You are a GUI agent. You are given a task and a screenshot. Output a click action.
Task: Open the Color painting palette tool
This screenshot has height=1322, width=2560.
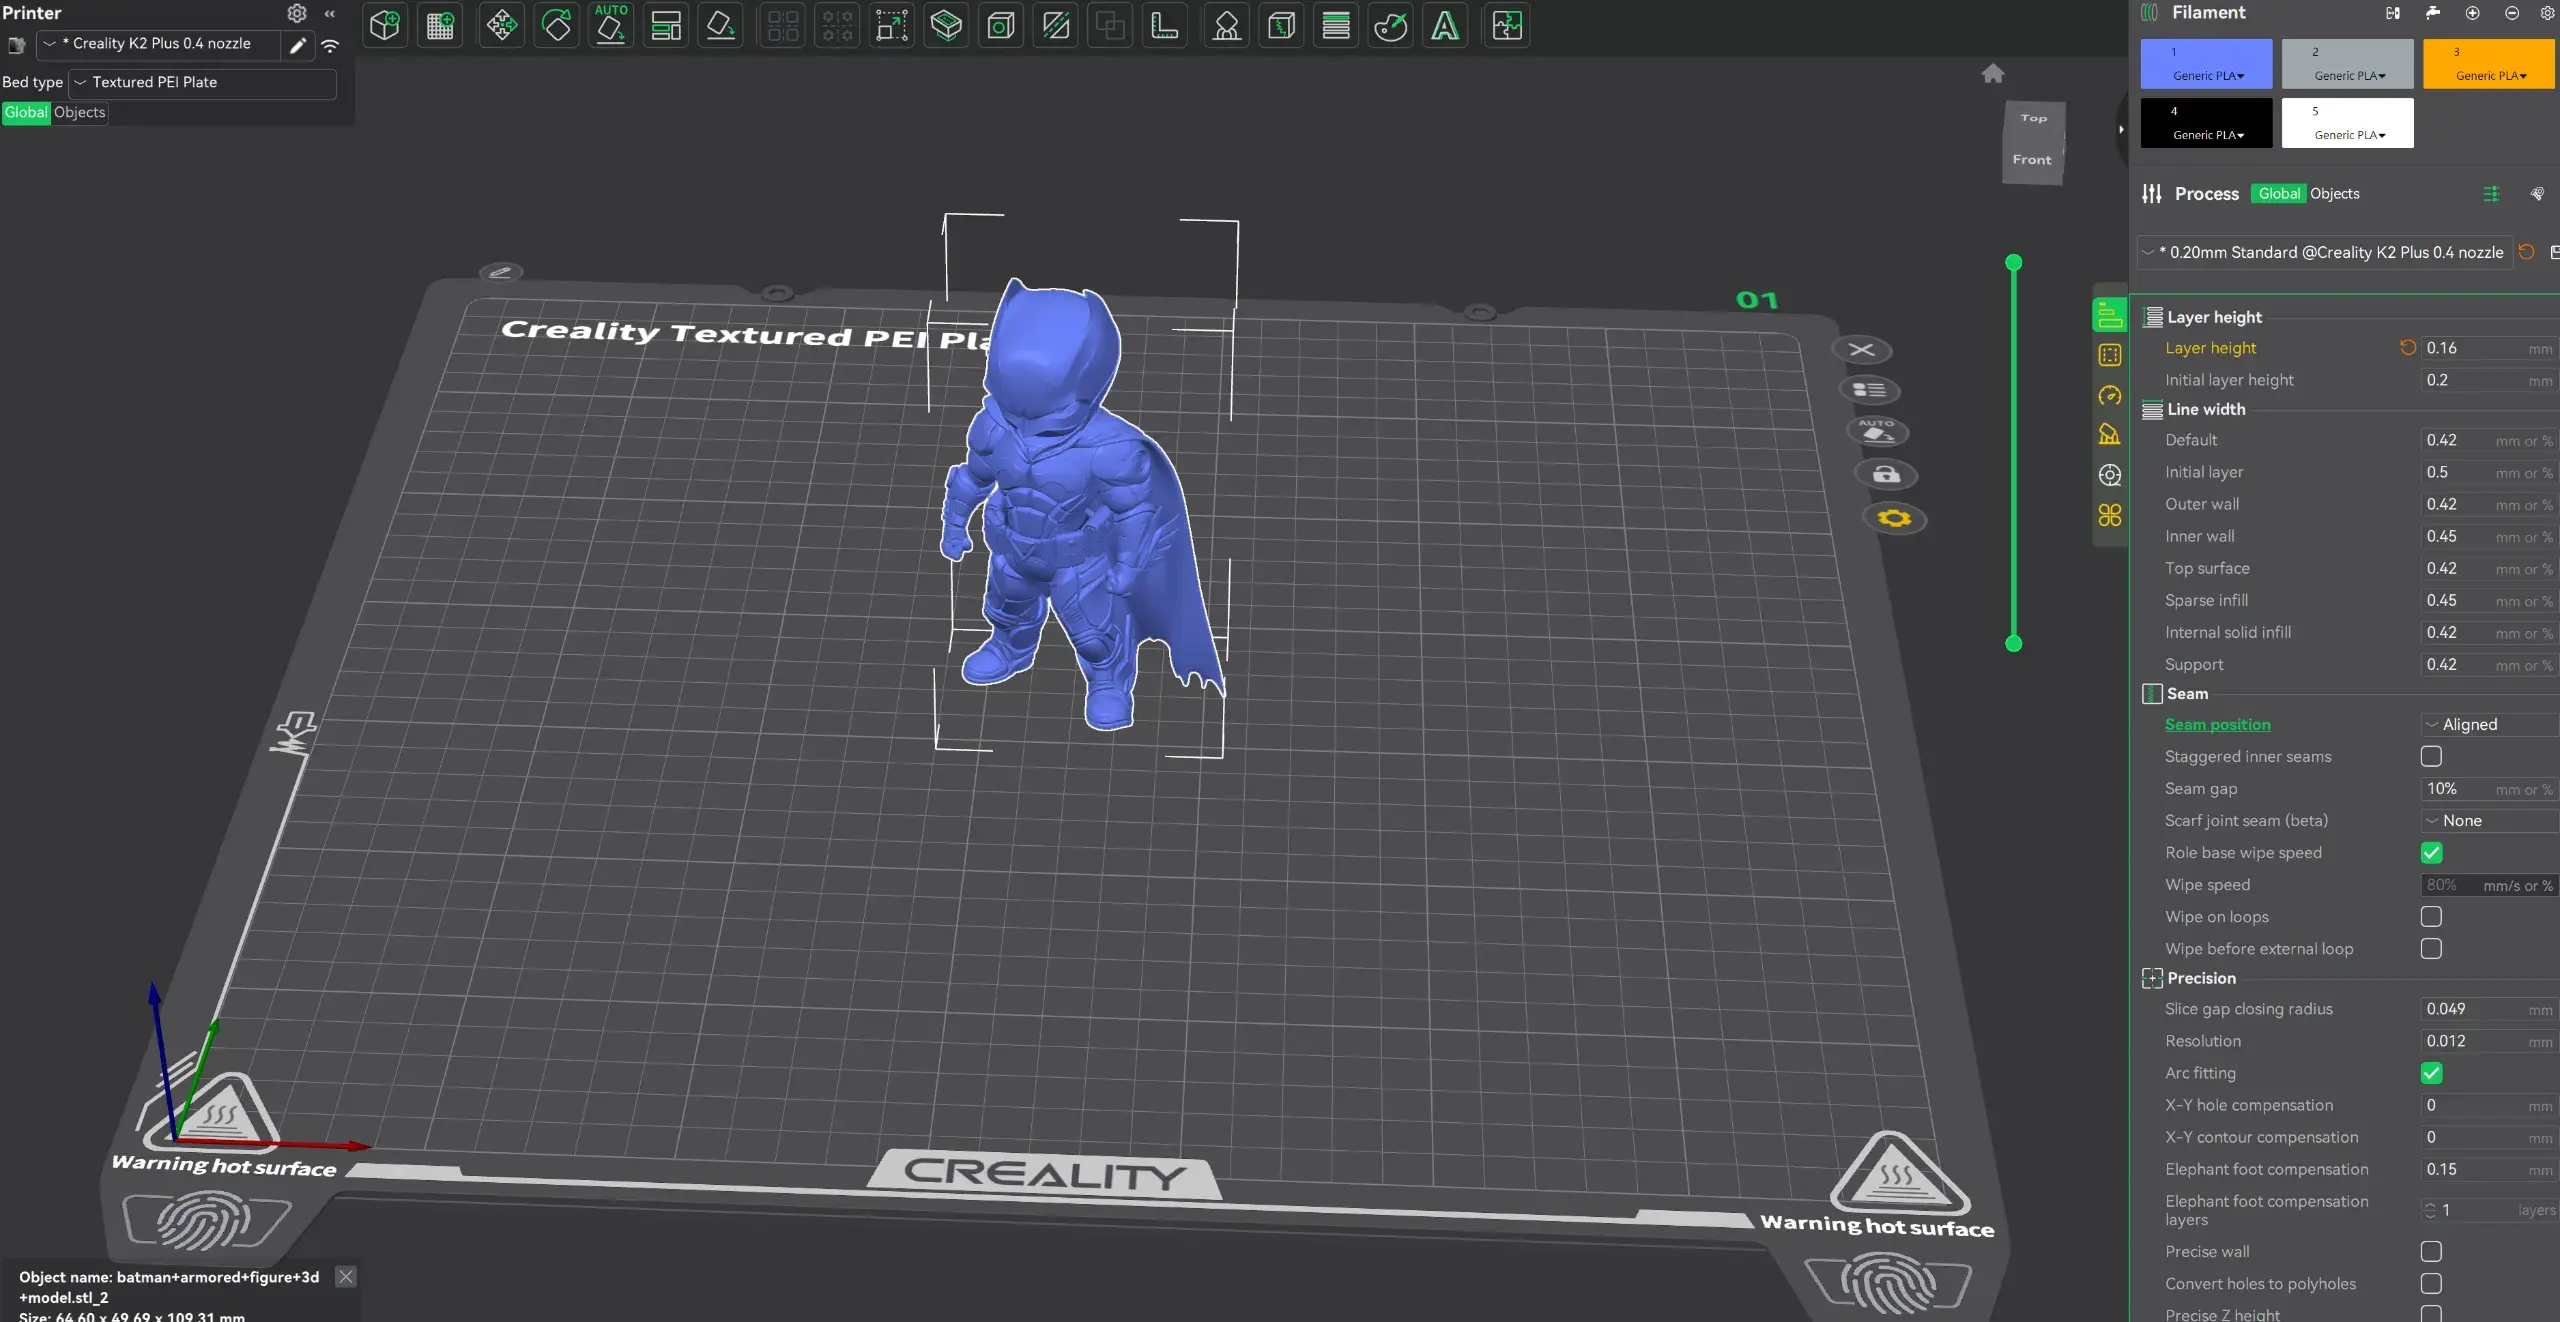point(1390,25)
